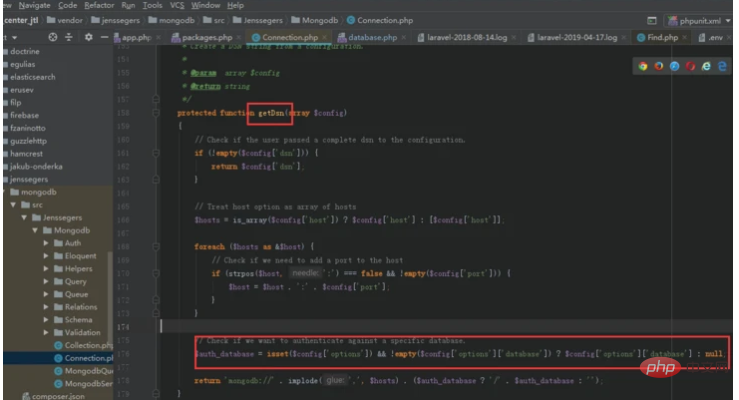Close the app.php editor tab

point(158,38)
